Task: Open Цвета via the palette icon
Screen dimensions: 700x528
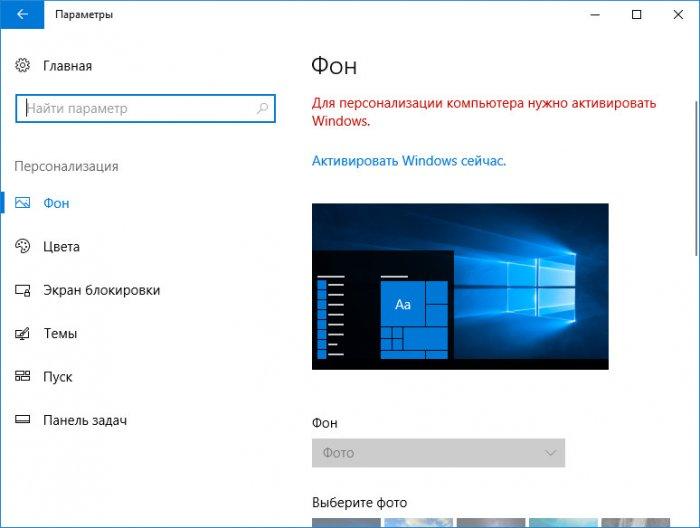Action: coord(22,246)
